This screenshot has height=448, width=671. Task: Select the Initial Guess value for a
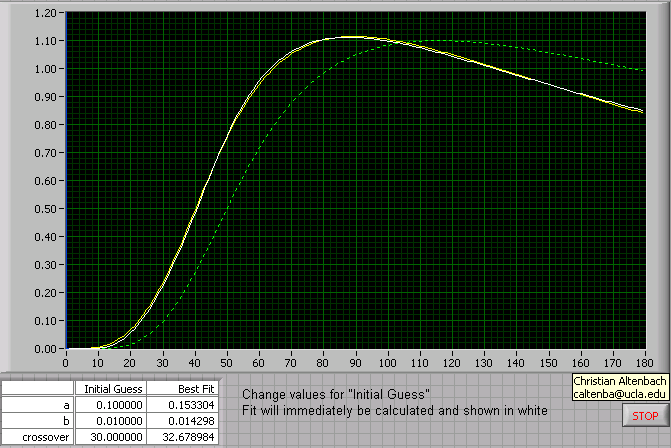point(111,405)
